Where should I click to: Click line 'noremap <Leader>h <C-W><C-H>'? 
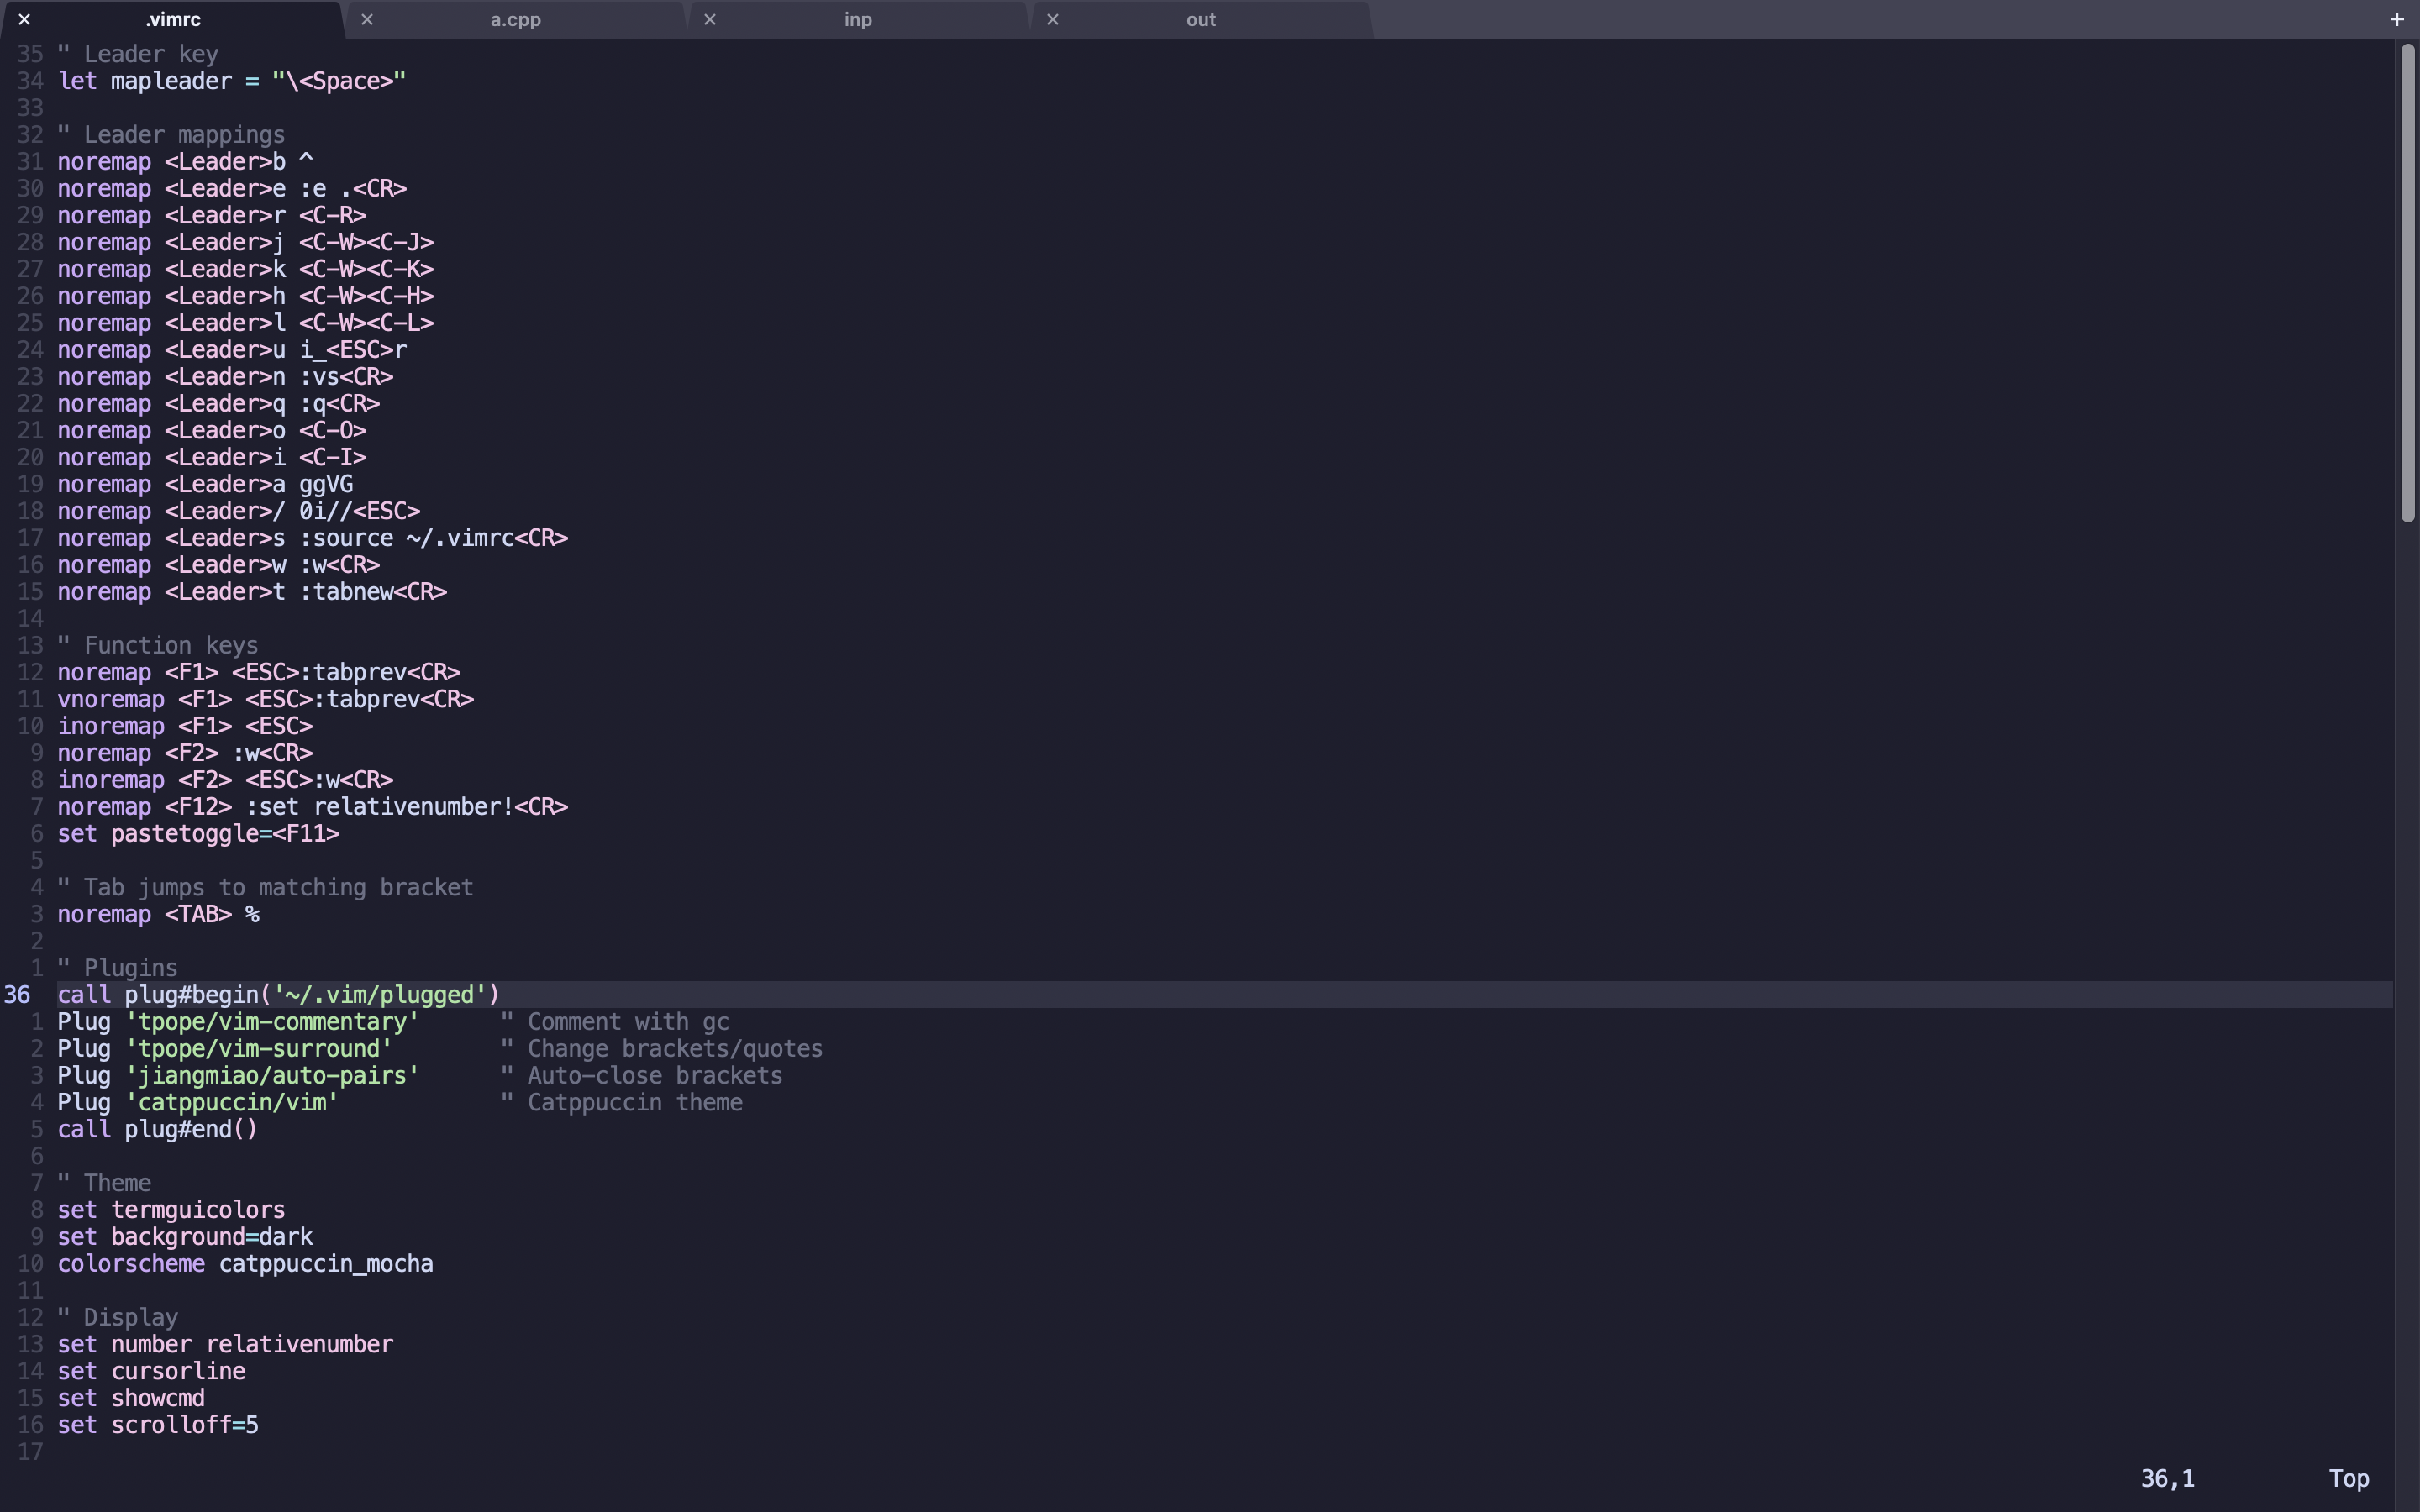(x=245, y=296)
